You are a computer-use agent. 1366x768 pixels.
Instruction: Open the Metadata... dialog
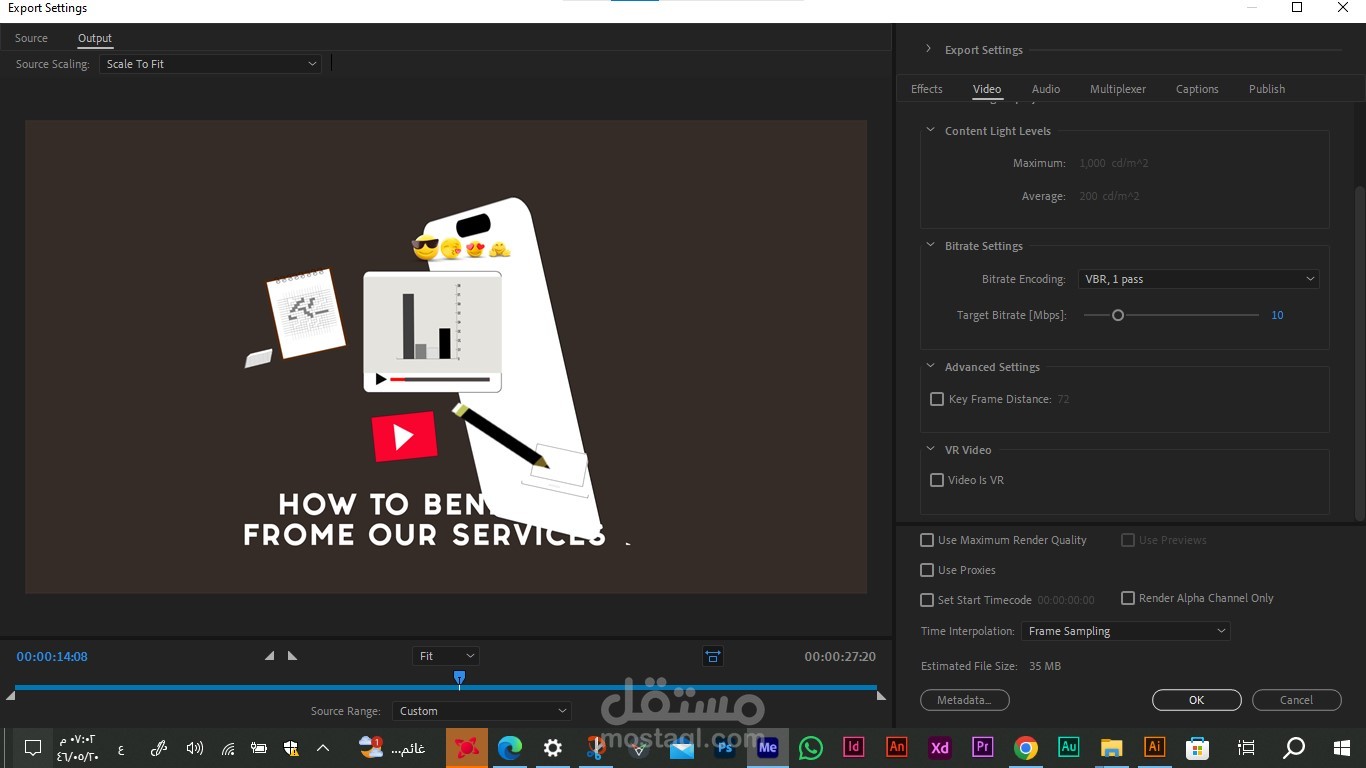(x=965, y=700)
